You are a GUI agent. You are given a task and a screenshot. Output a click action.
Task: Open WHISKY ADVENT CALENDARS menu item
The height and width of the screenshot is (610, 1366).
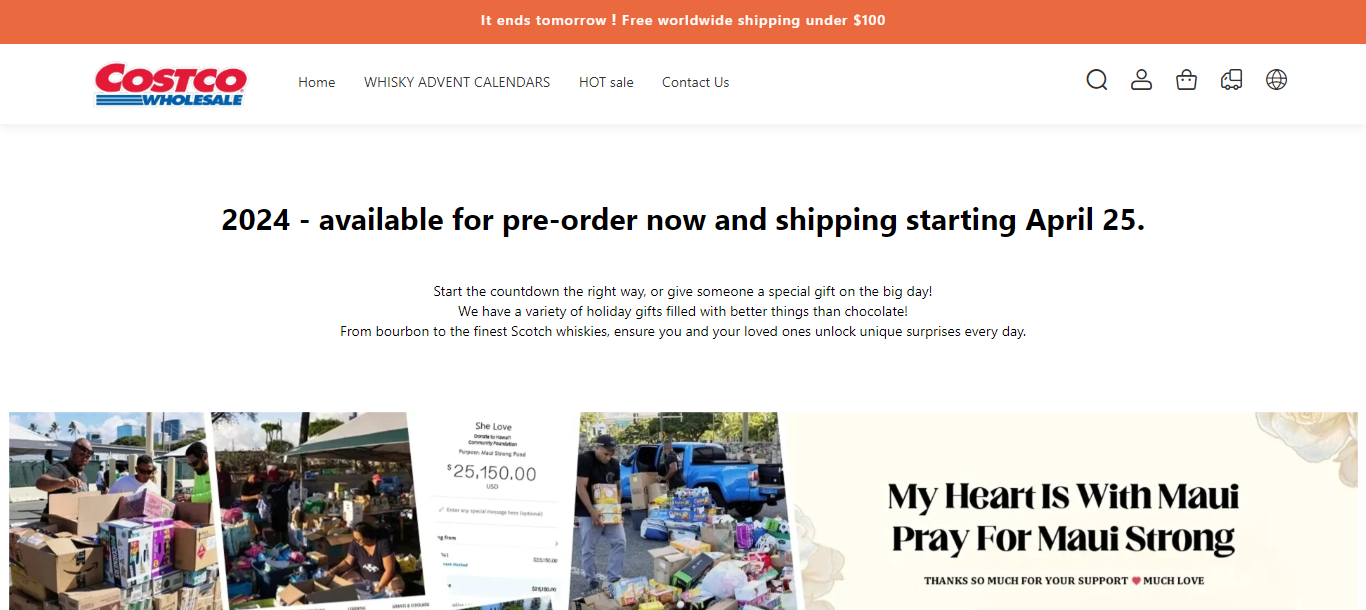[457, 82]
